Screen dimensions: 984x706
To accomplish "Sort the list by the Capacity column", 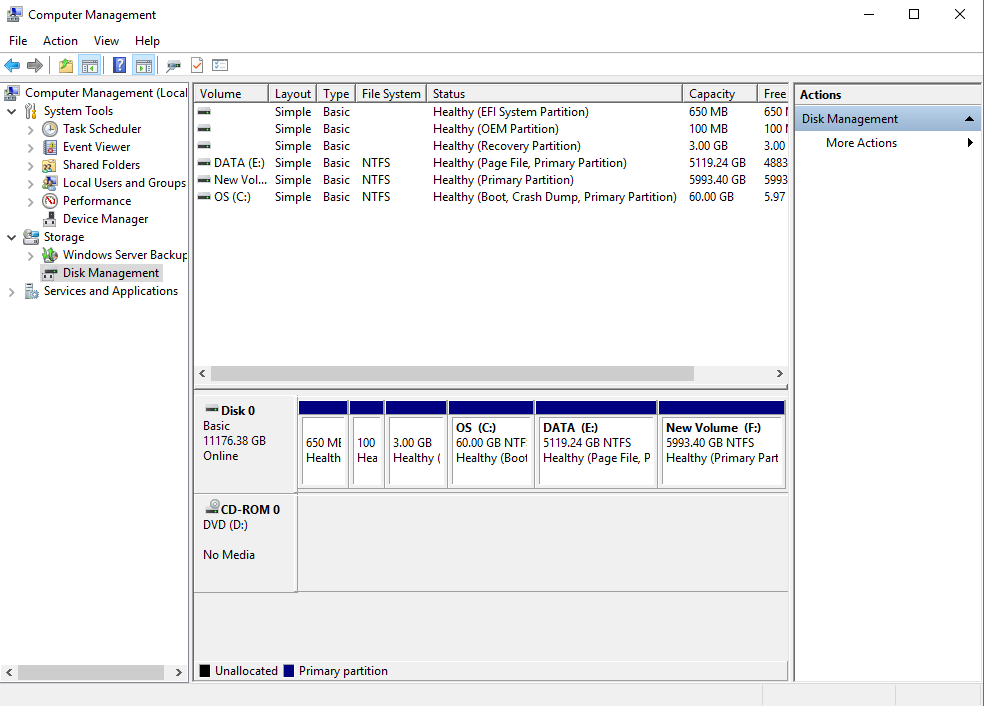I will pos(720,94).
